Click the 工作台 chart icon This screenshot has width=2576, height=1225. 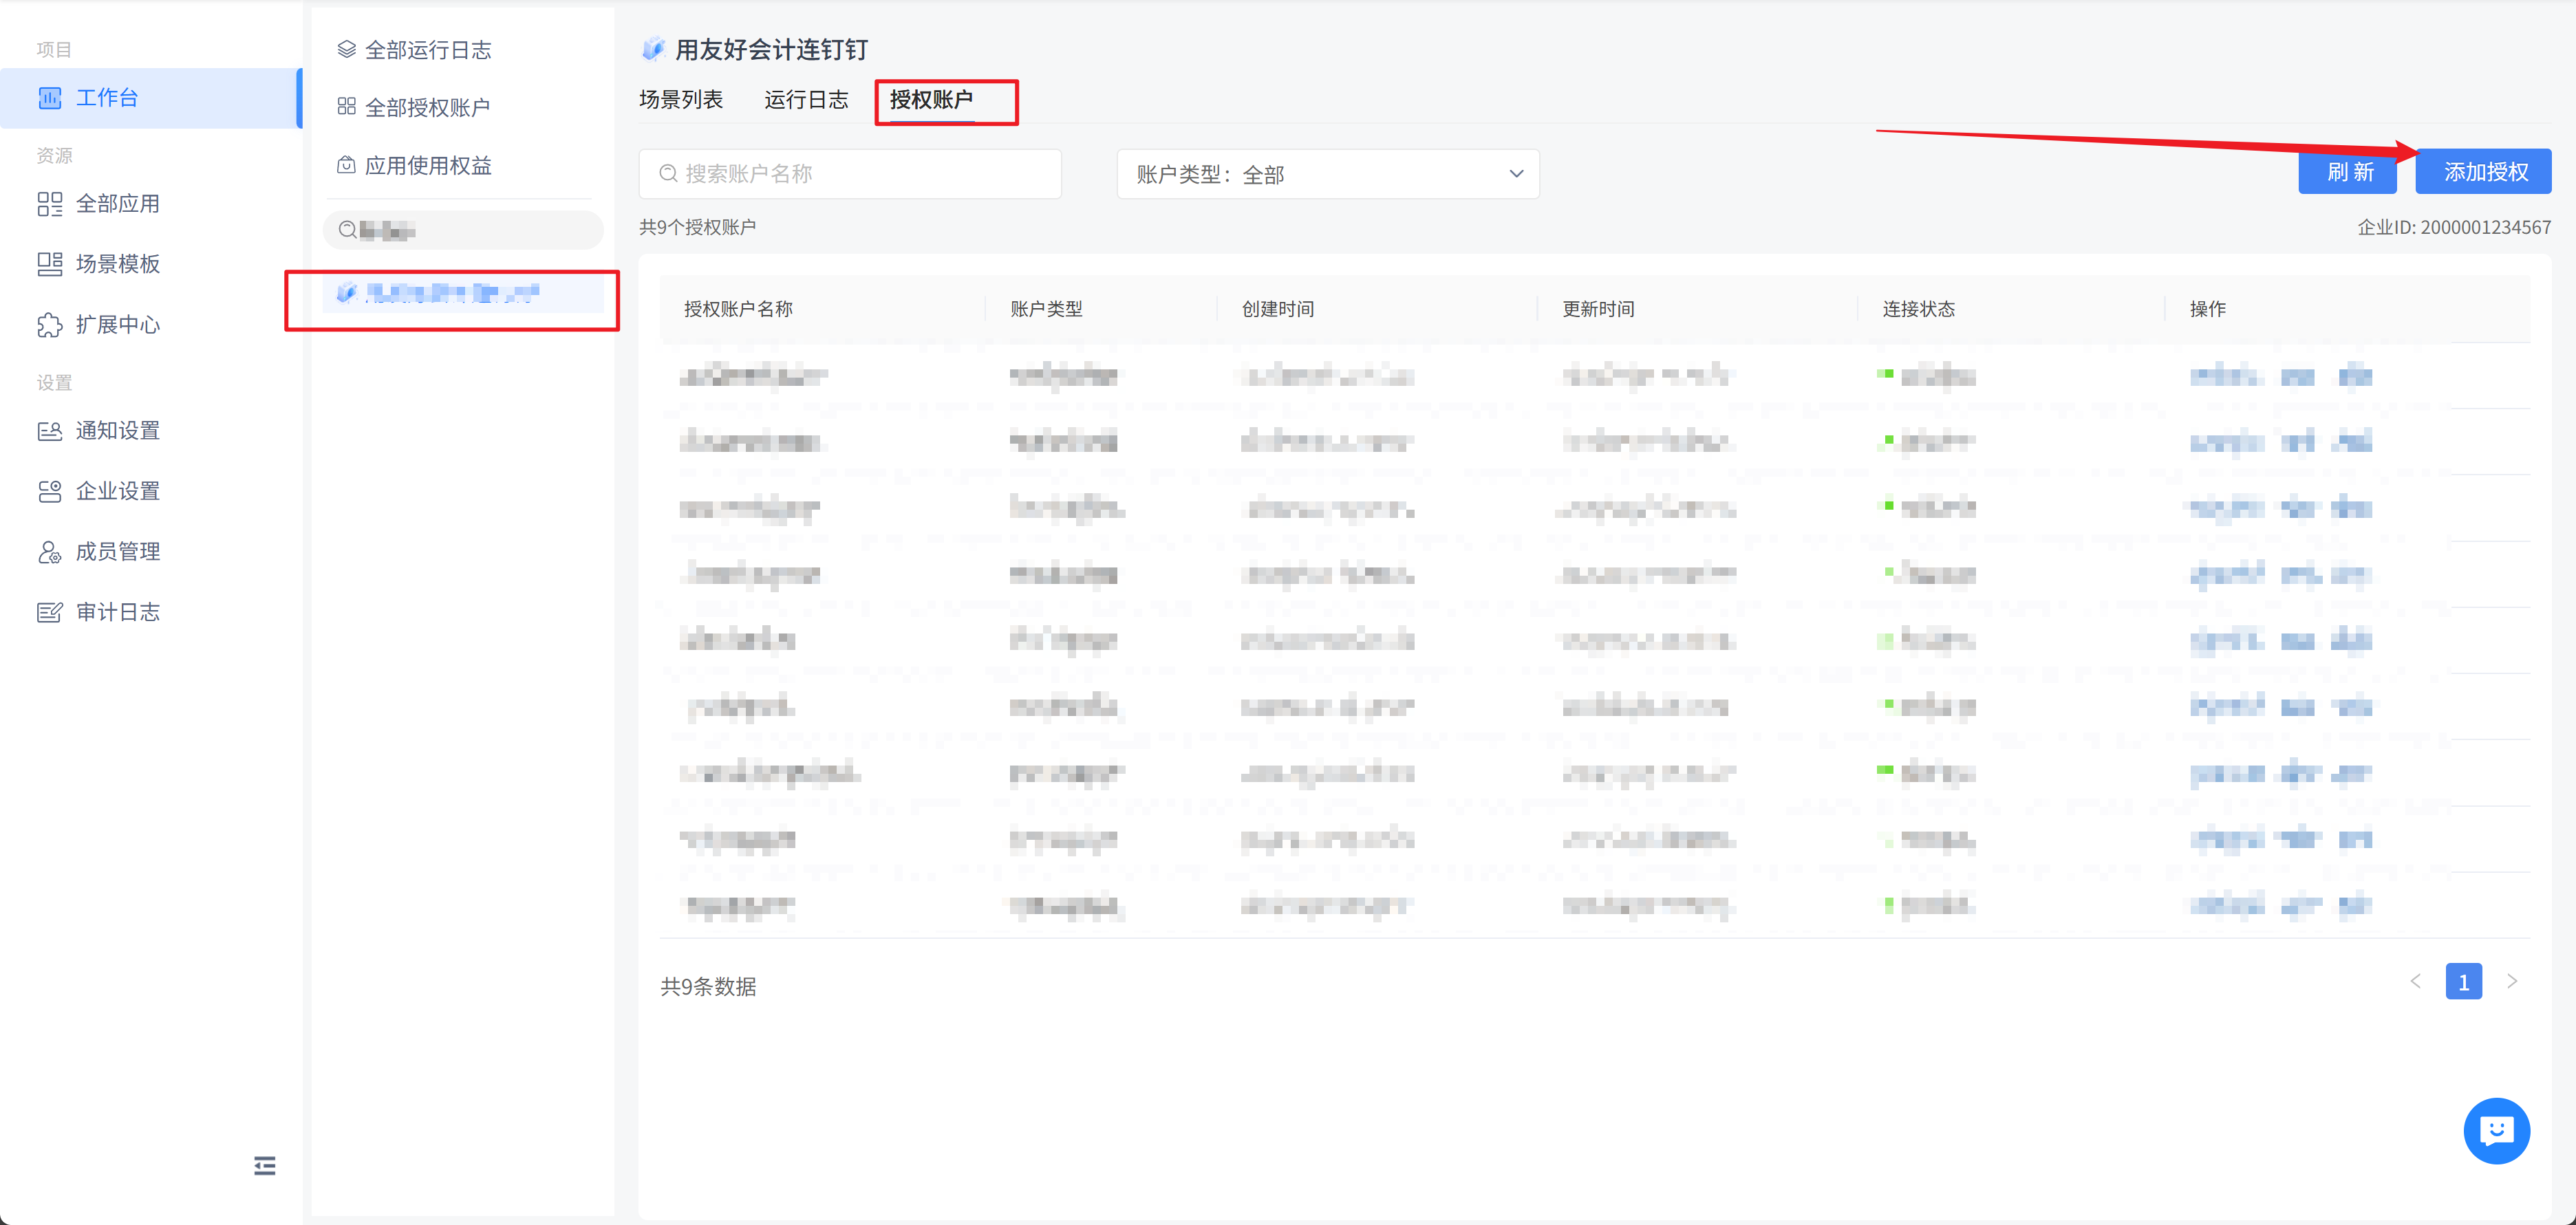pyautogui.click(x=49, y=98)
